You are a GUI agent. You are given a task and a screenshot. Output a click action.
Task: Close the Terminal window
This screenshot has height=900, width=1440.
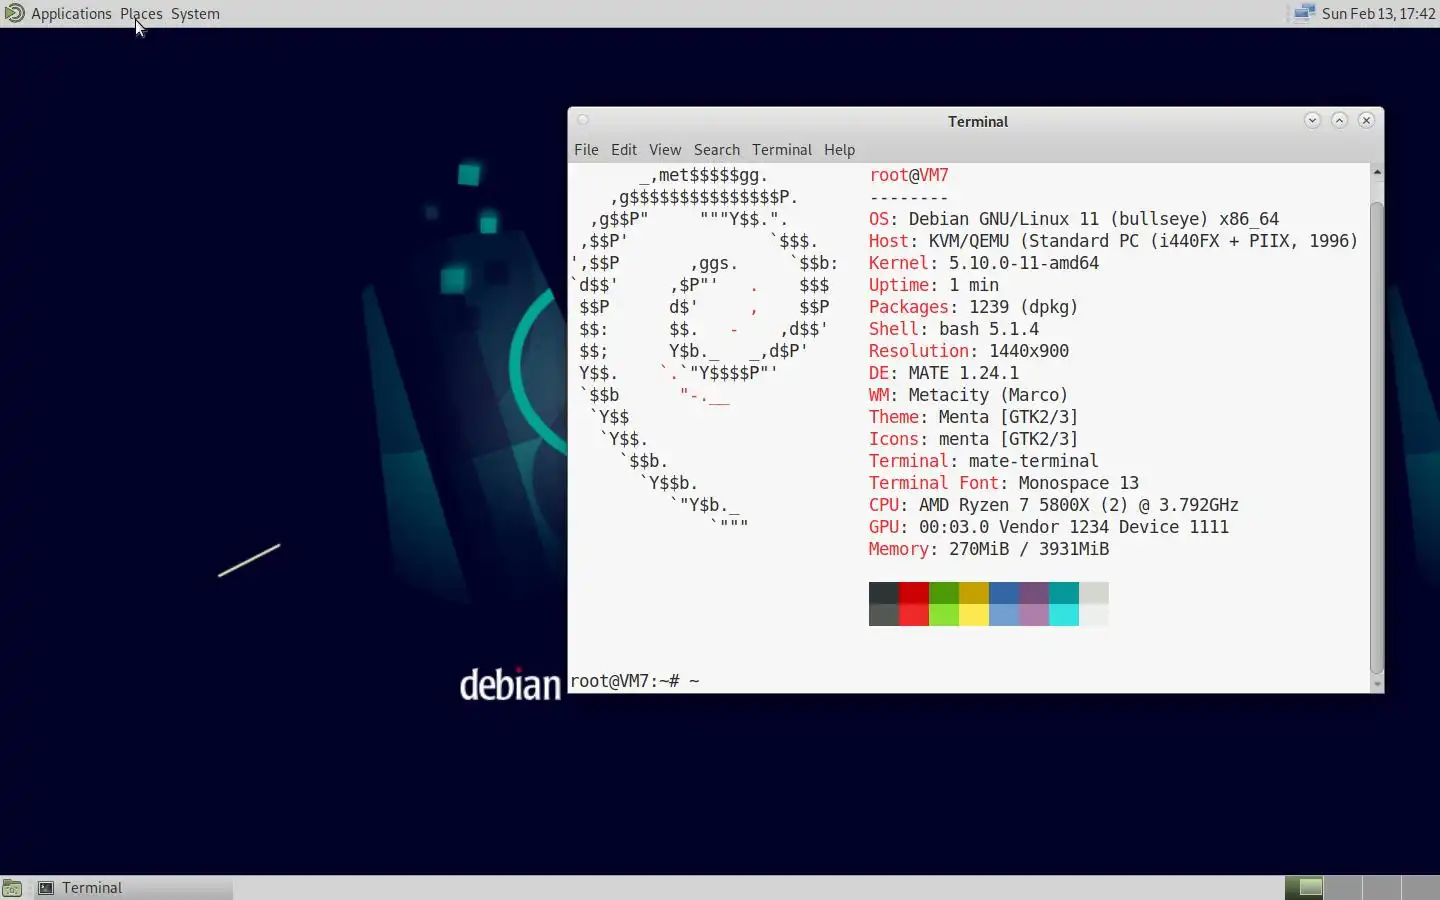(1366, 120)
